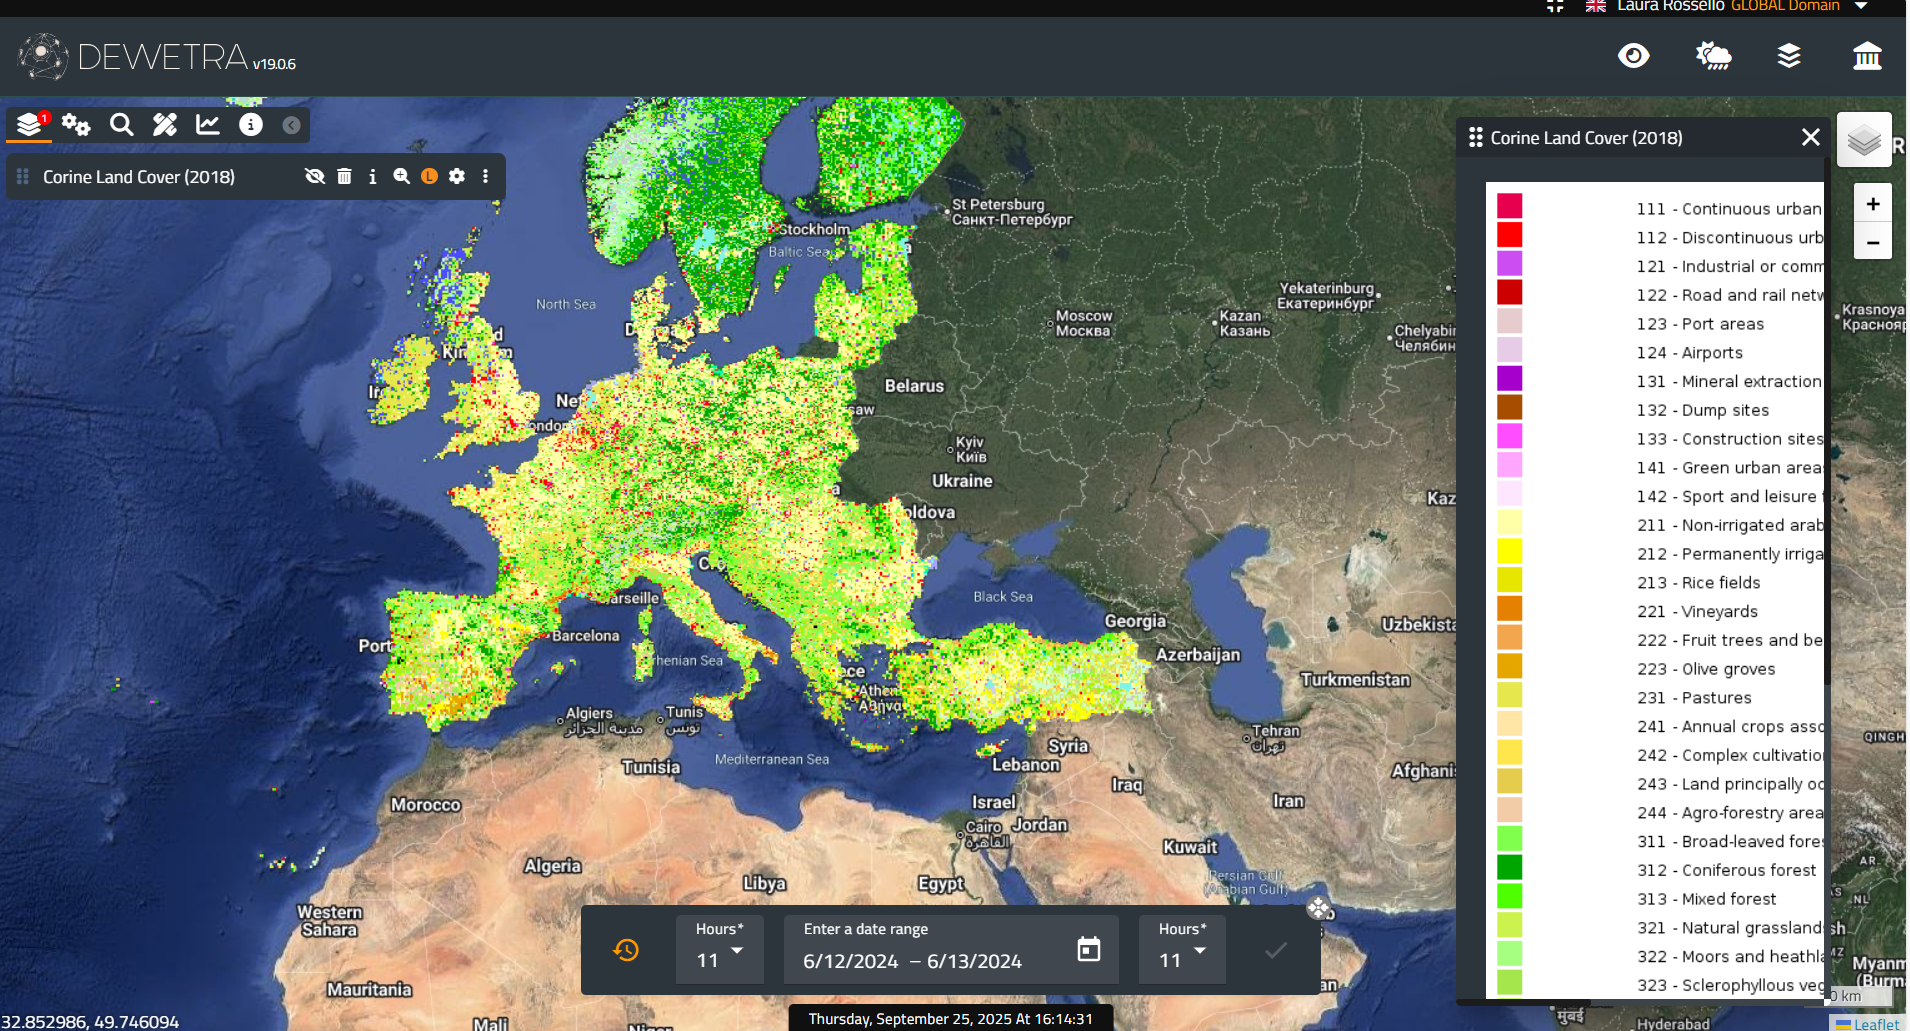The width and height of the screenshot is (1910, 1031).
Task: Open the calendar date picker
Action: coord(1088,949)
